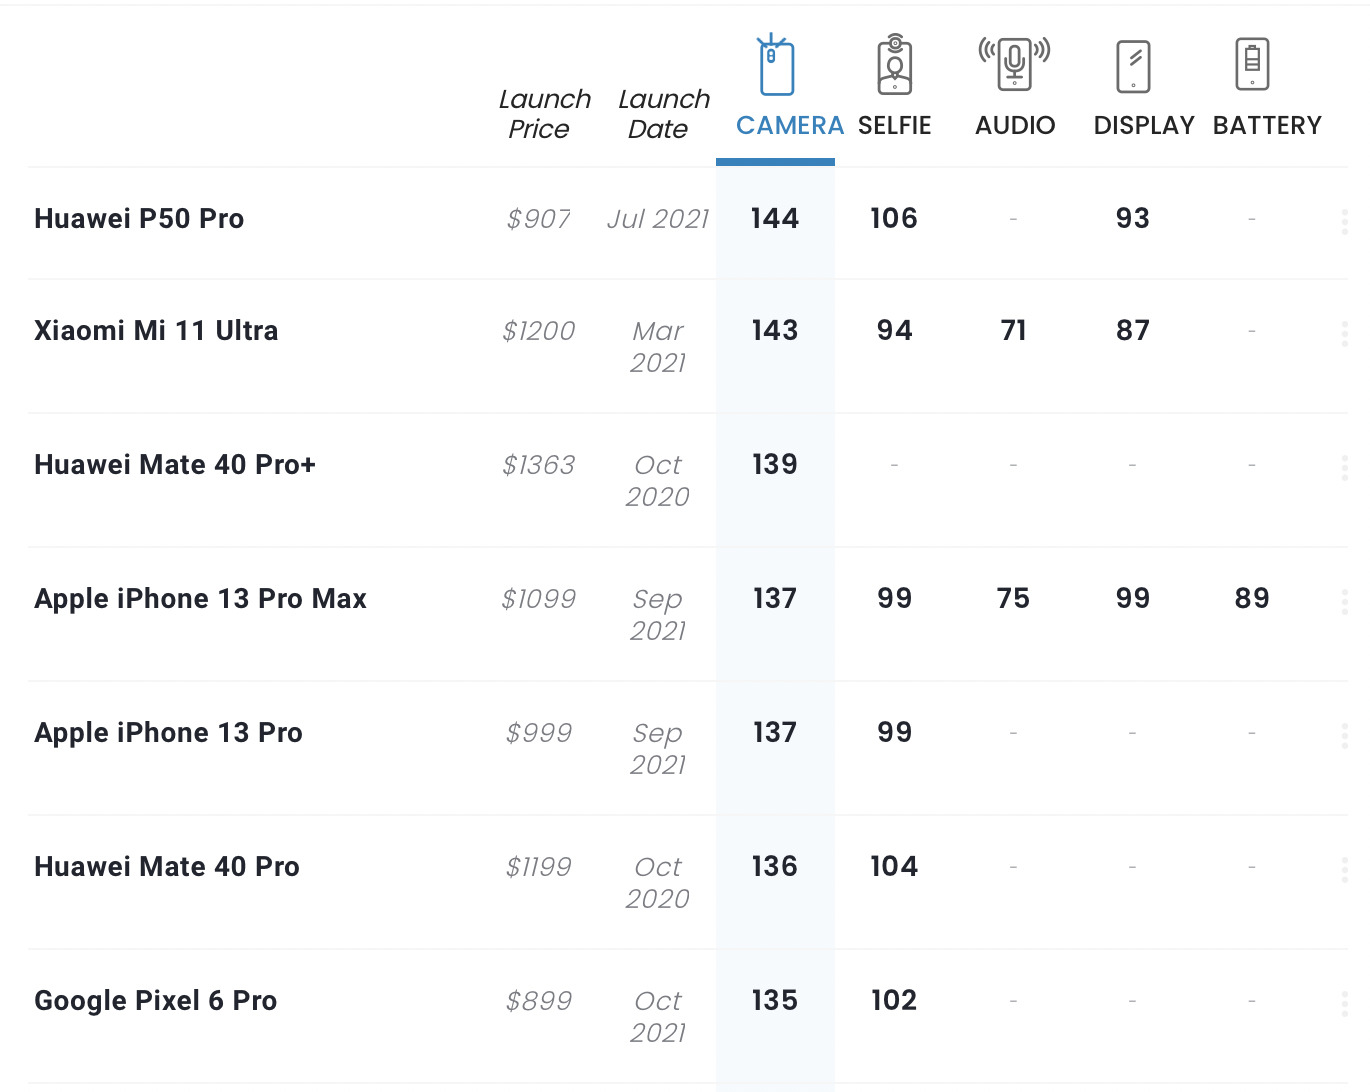1370x1092 pixels.
Task: Open more options for Xiaomi Mi 11 Ultra
Action: (1344, 333)
